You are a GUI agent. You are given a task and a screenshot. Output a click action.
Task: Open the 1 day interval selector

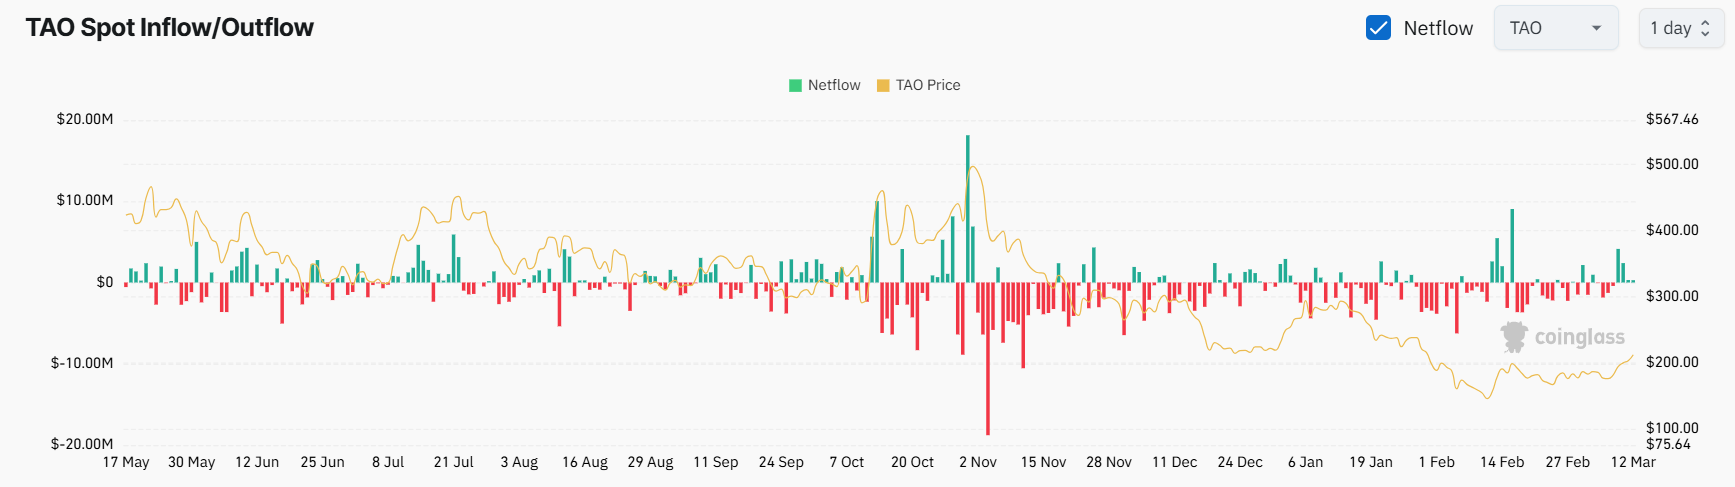1680,28
